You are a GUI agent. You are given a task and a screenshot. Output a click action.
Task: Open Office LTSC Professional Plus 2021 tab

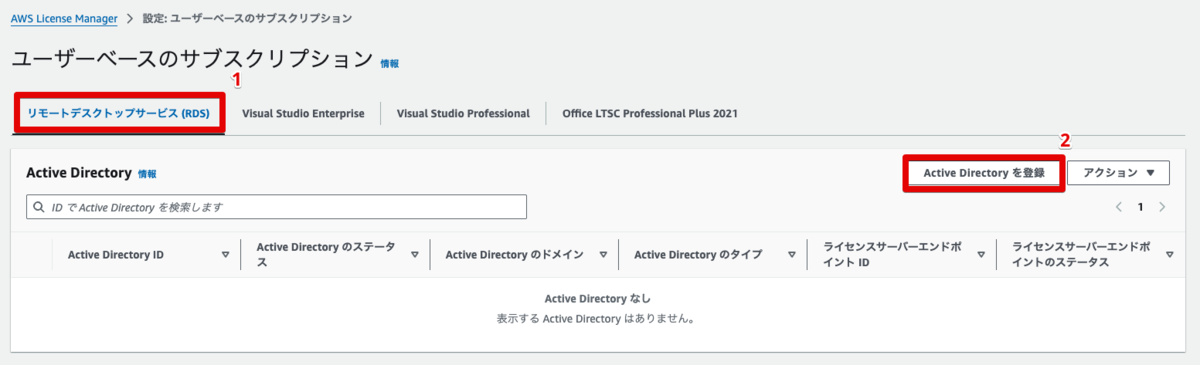coord(650,113)
